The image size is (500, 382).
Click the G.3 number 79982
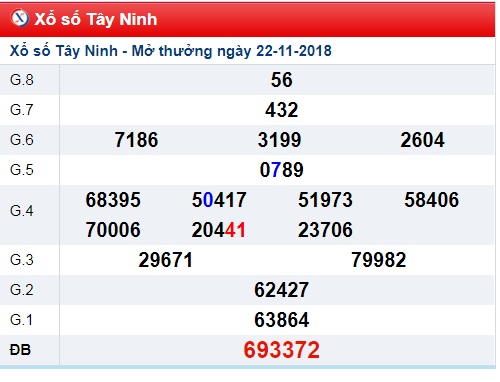click(379, 260)
